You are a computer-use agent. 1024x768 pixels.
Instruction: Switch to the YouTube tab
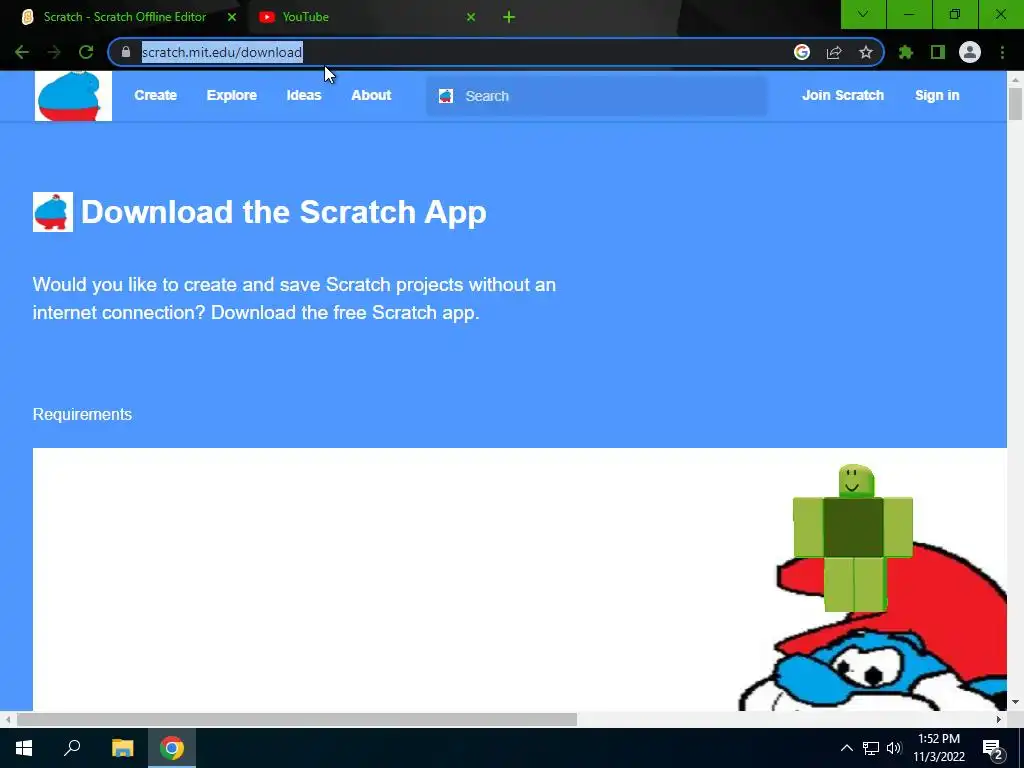tap(367, 17)
